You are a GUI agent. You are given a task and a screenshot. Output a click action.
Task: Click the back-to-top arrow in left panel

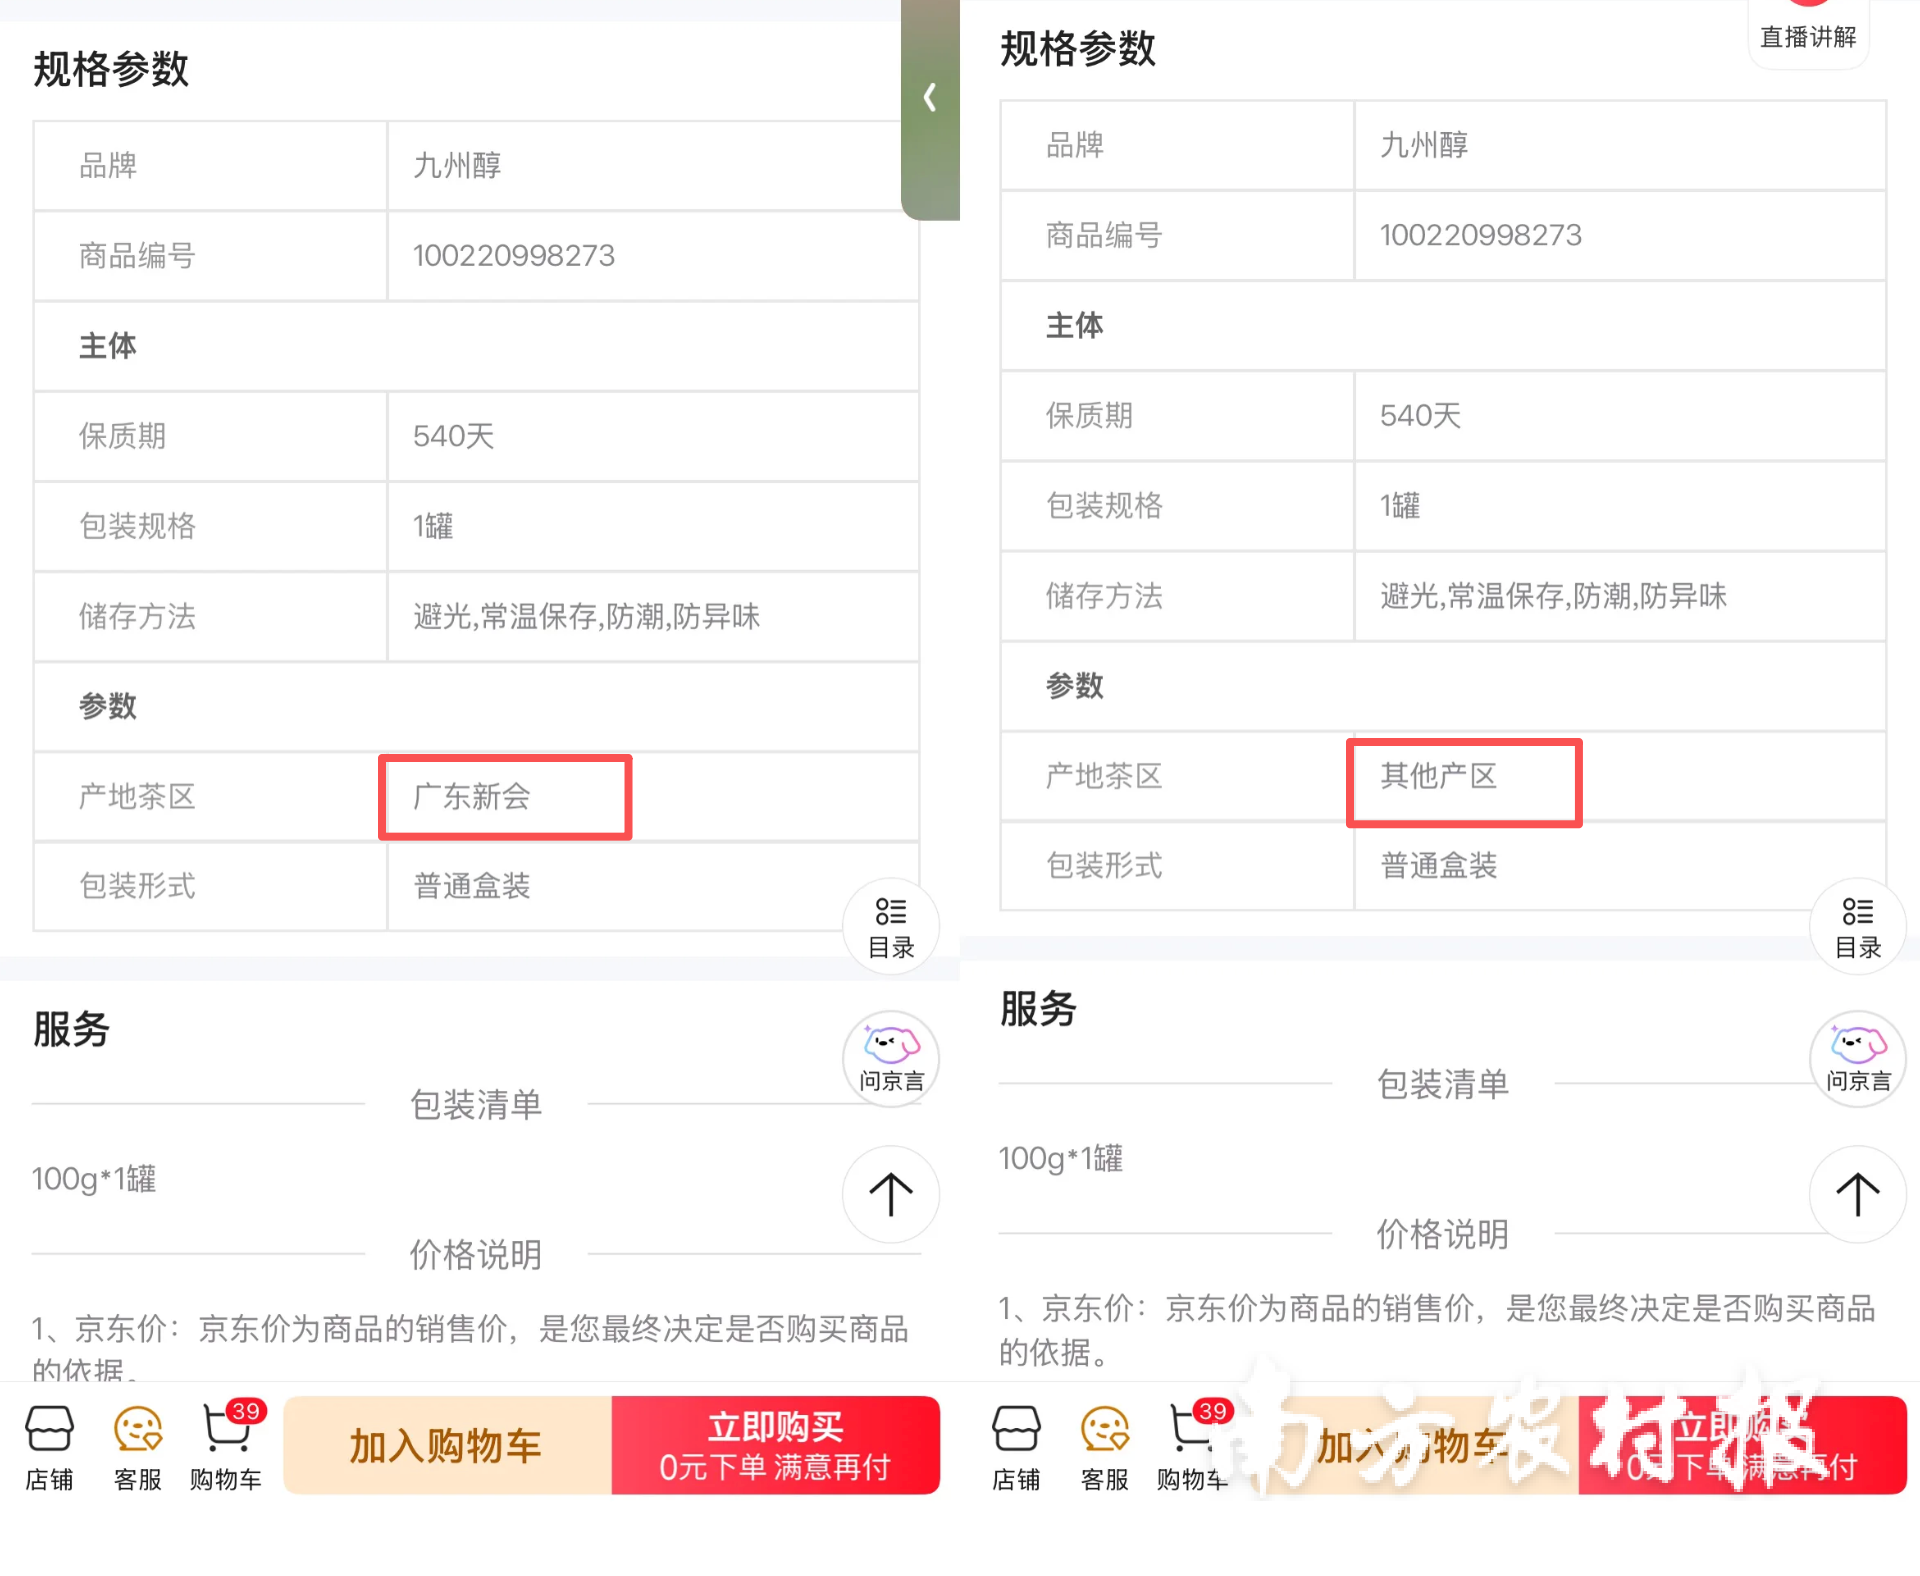coord(891,1194)
